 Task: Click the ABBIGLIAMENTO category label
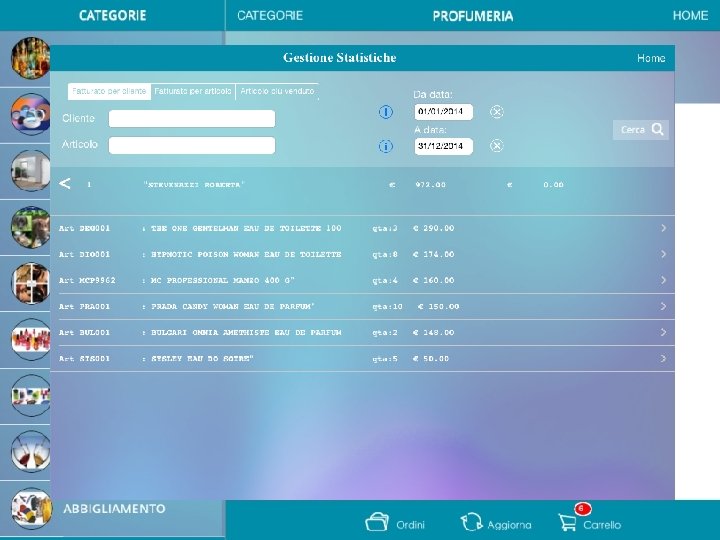tap(114, 509)
